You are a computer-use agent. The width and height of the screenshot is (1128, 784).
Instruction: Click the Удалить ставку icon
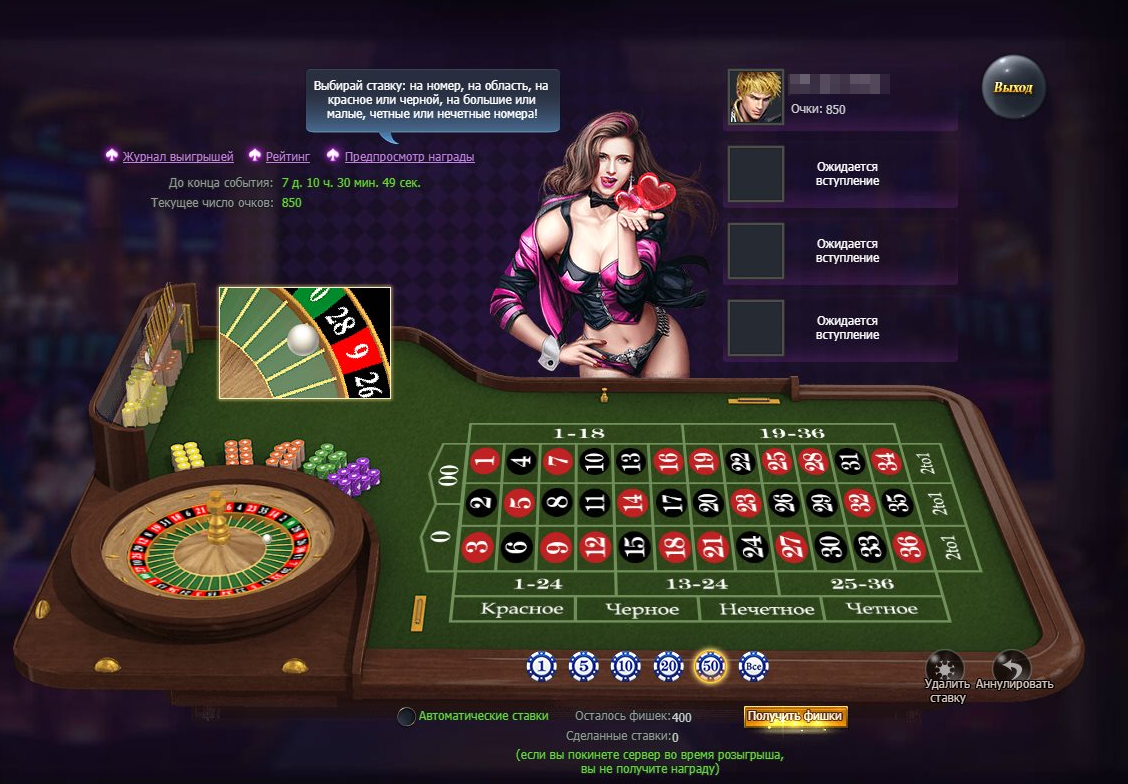[x=944, y=665]
